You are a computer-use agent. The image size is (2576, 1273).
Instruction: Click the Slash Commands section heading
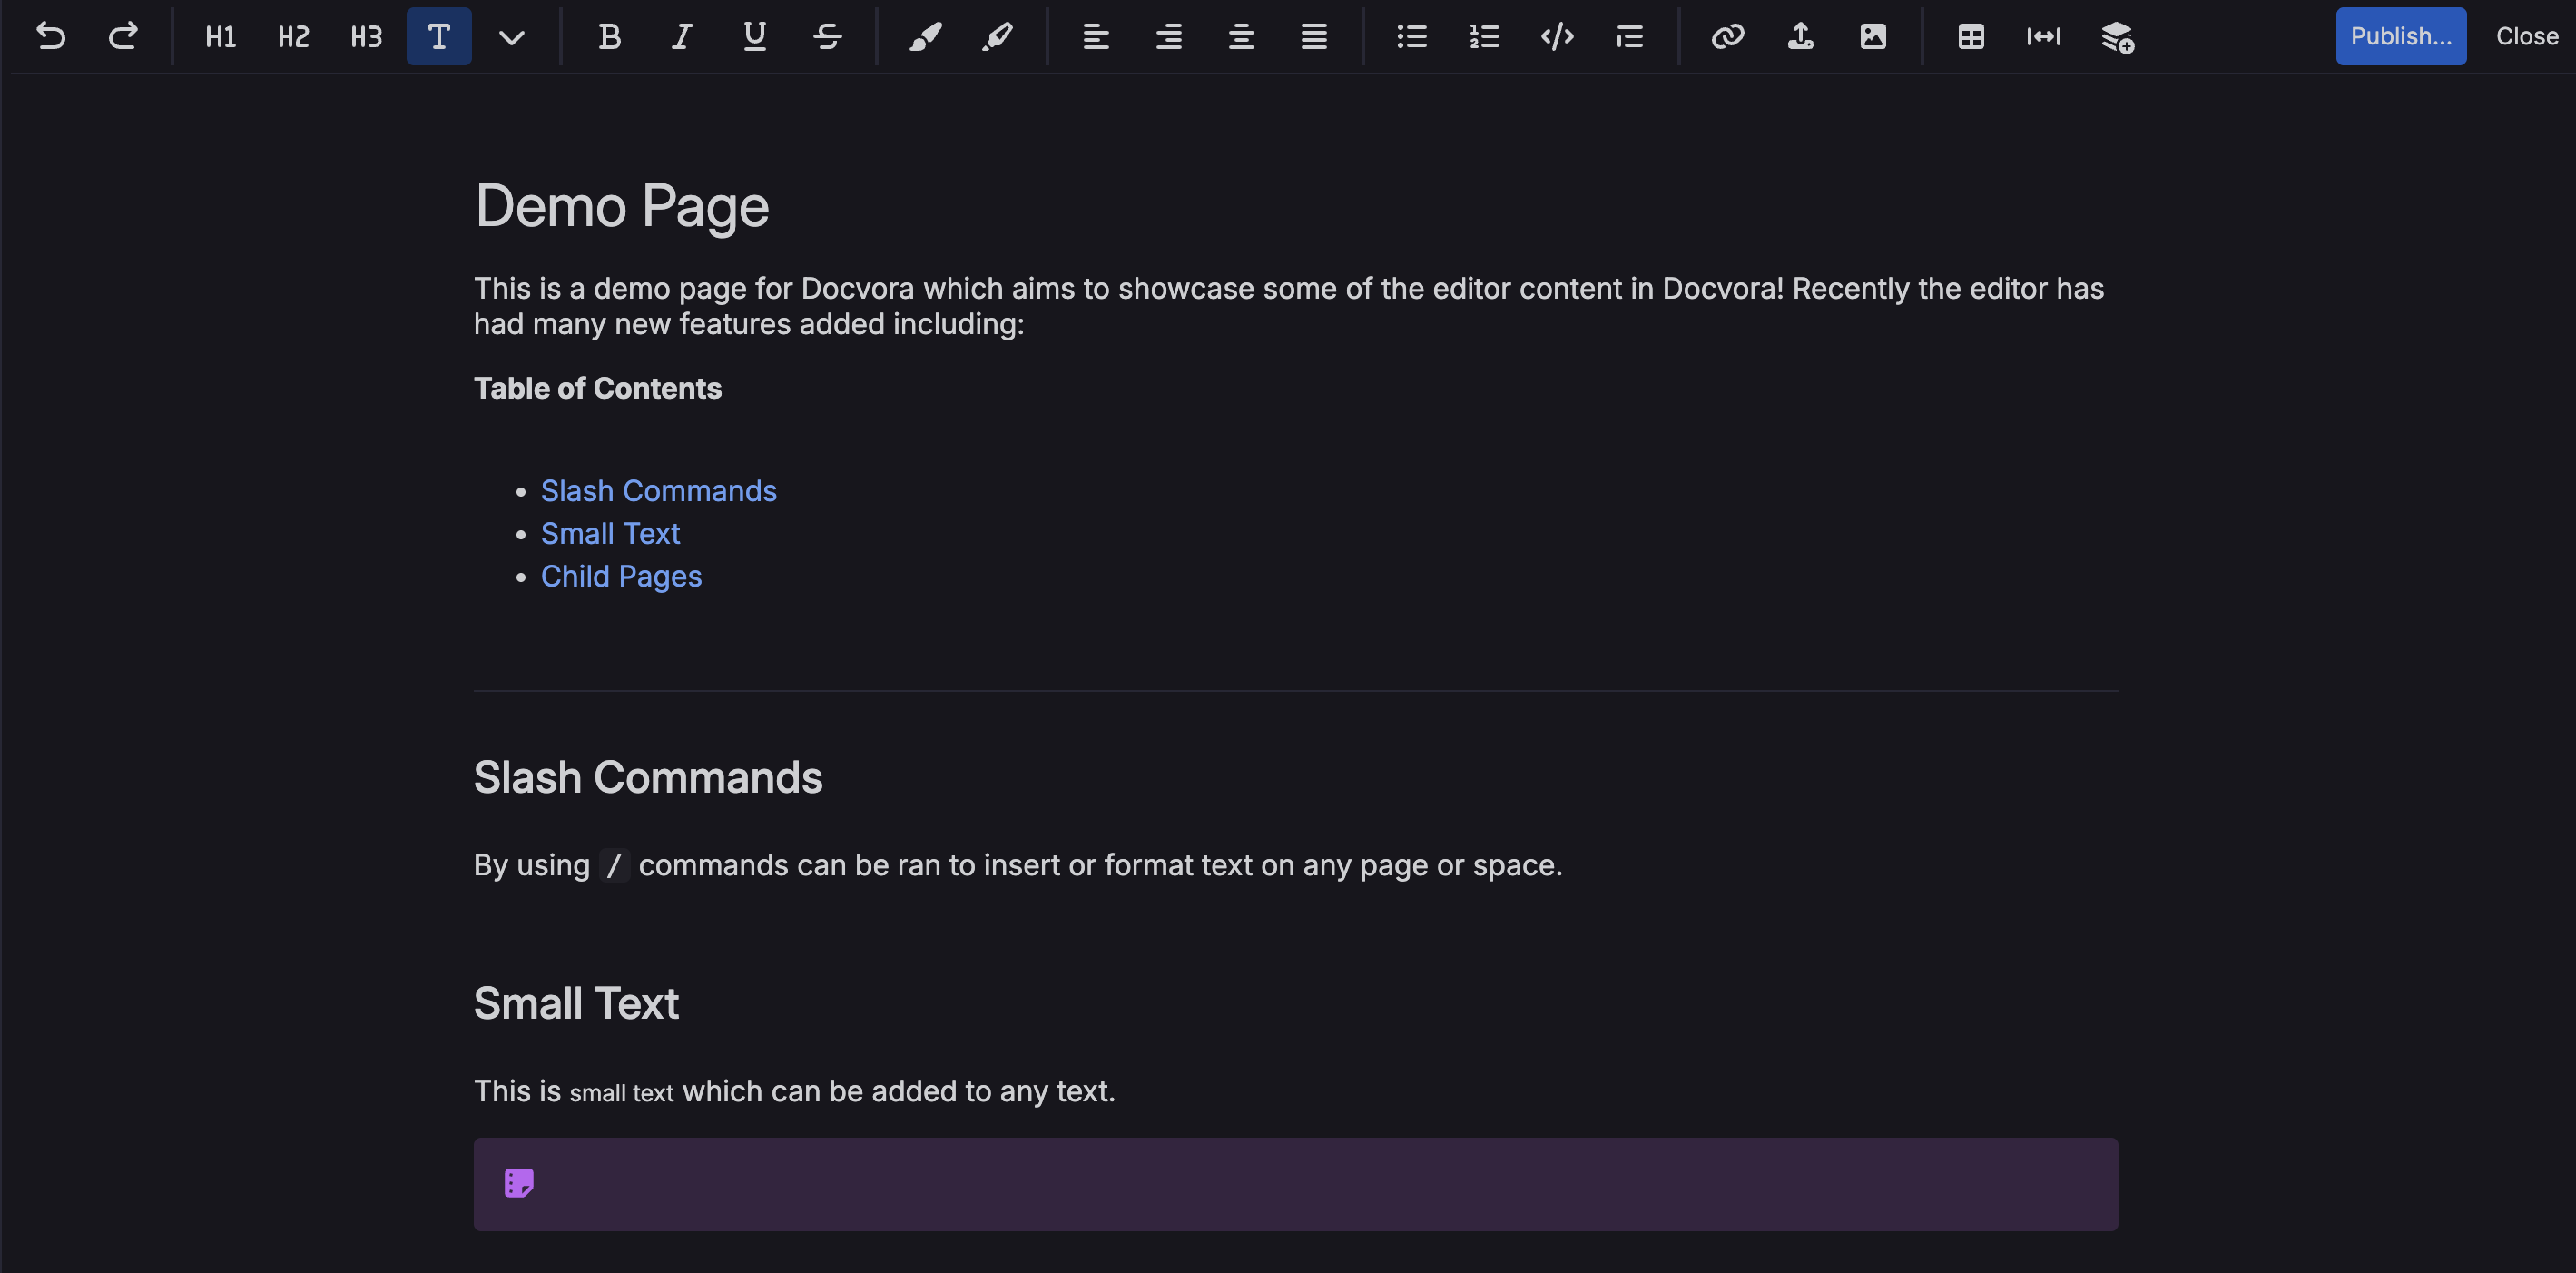648,777
